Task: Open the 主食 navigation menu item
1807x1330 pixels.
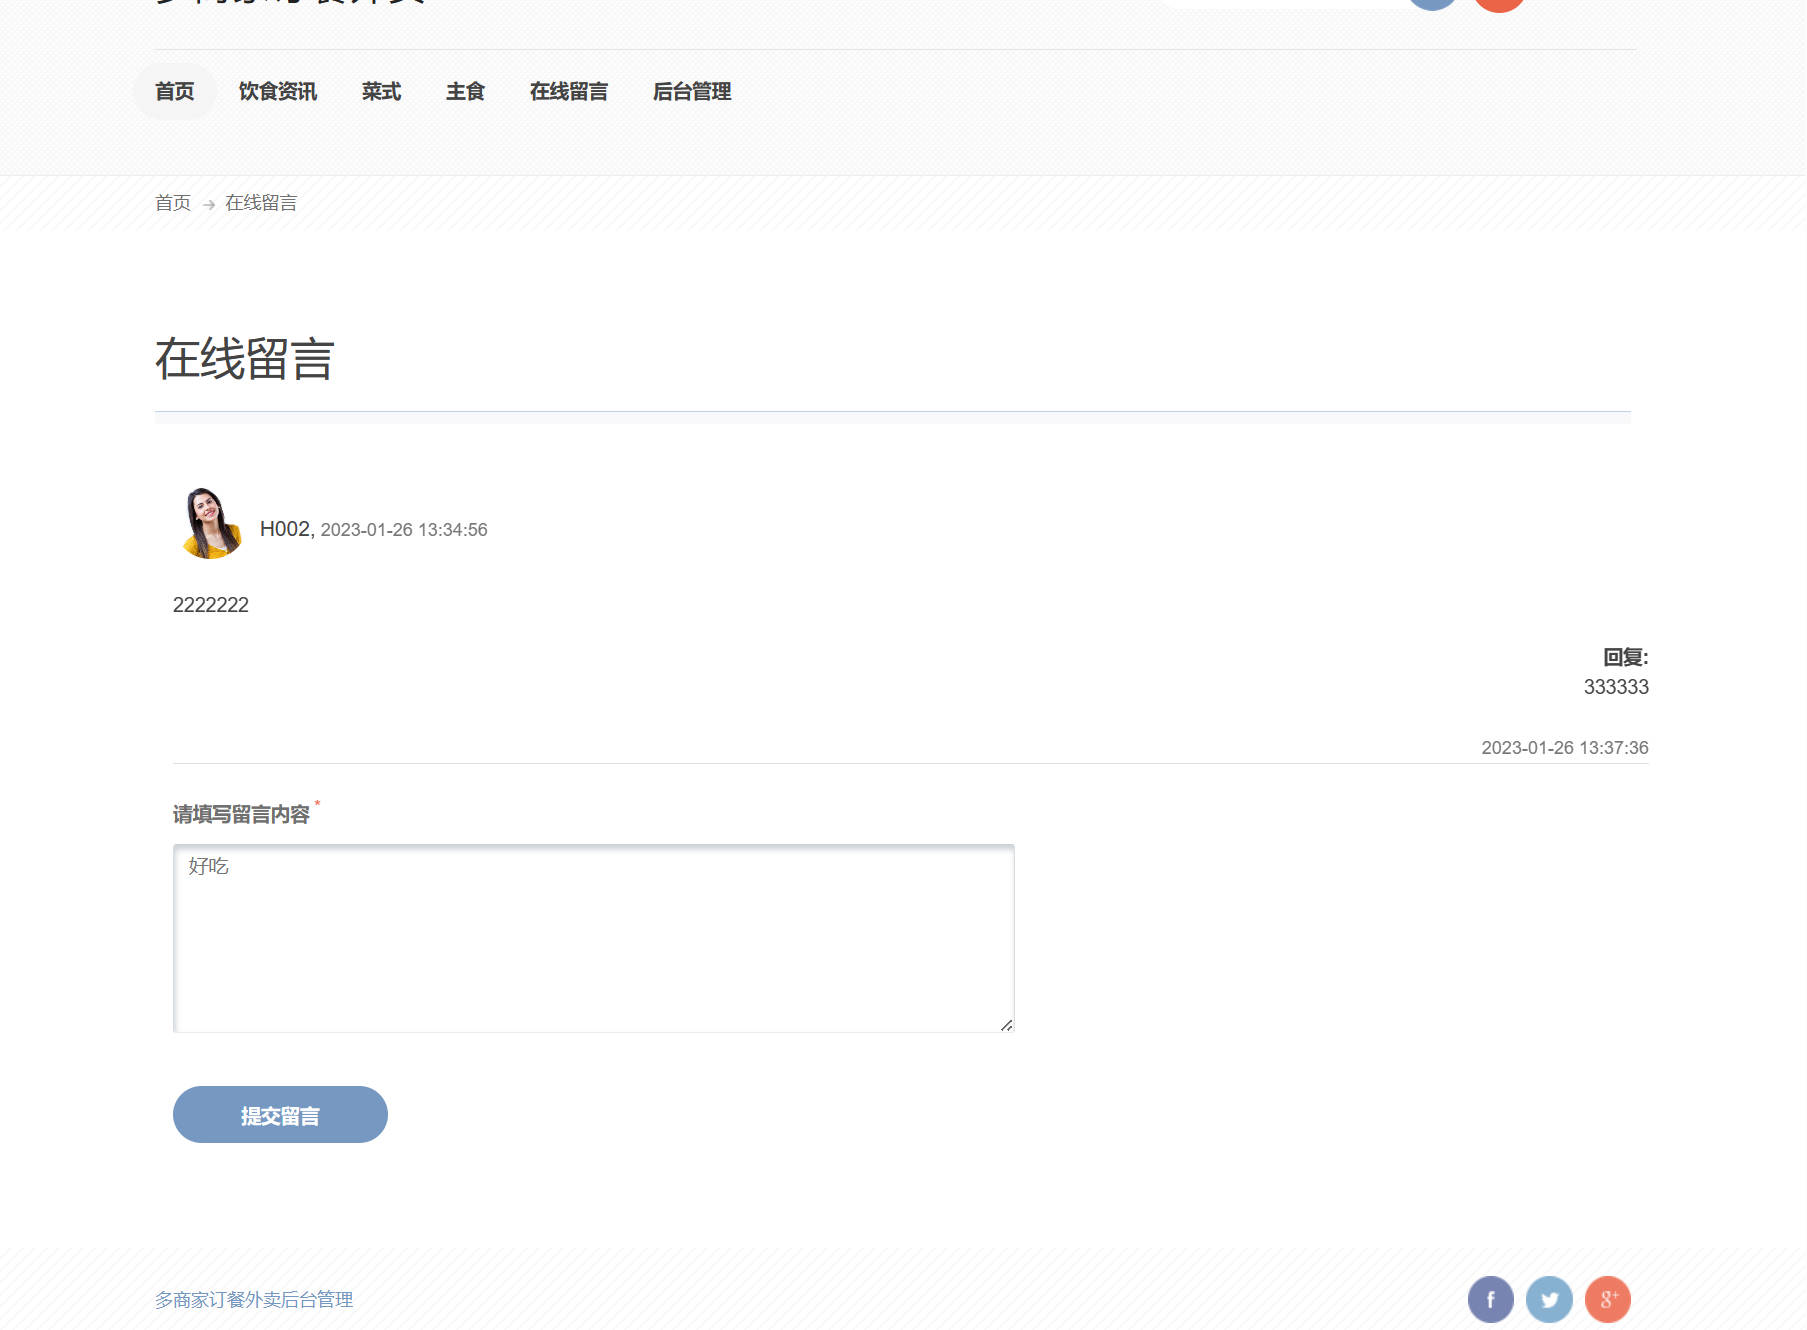Action: [466, 91]
